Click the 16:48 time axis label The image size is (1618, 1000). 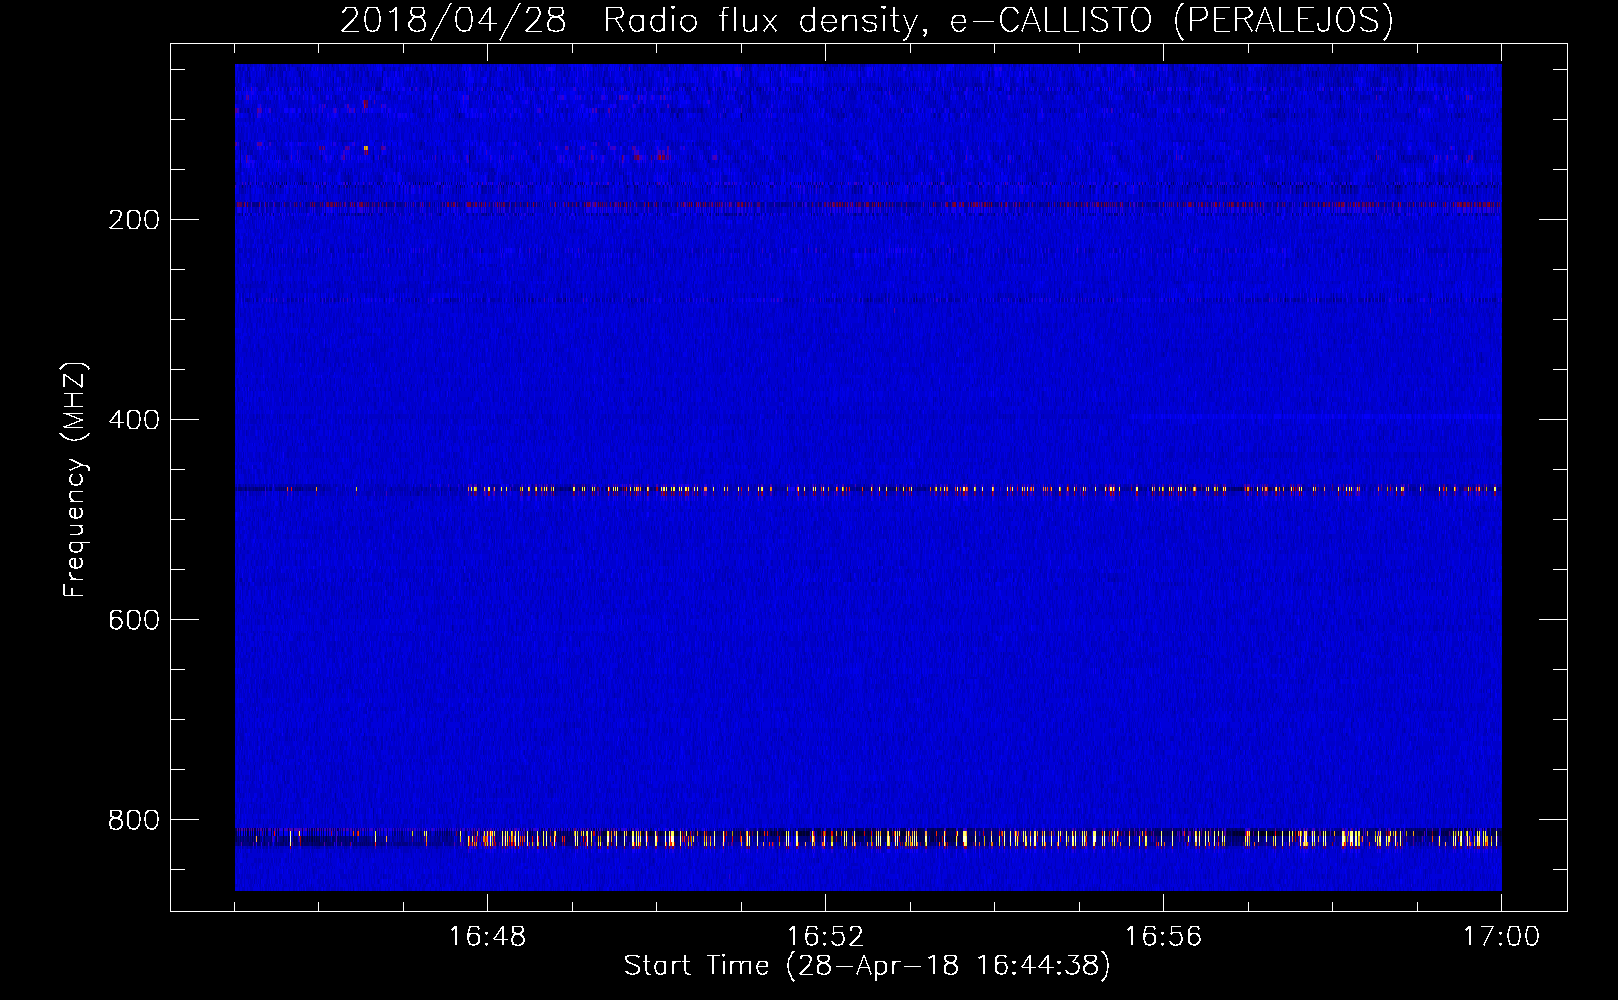coord(487,937)
